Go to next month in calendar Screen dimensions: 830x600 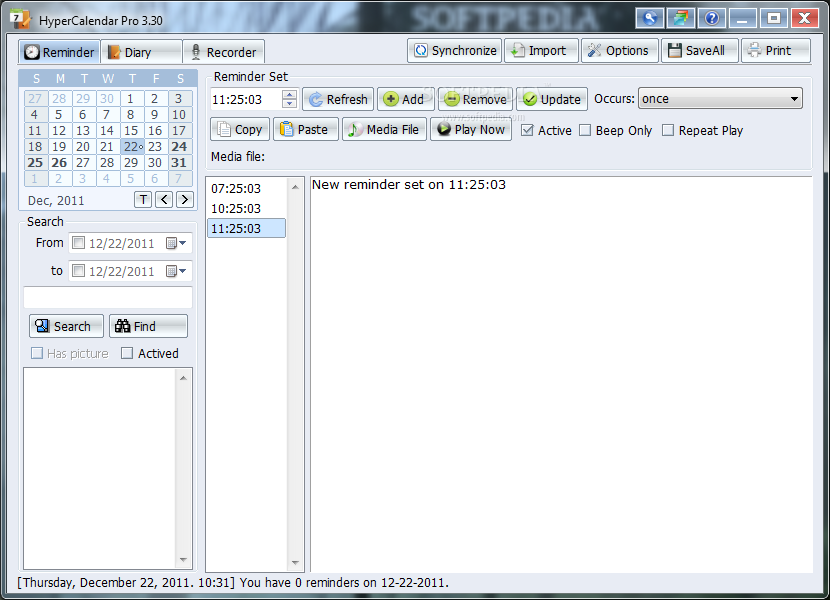[x=184, y=200]
